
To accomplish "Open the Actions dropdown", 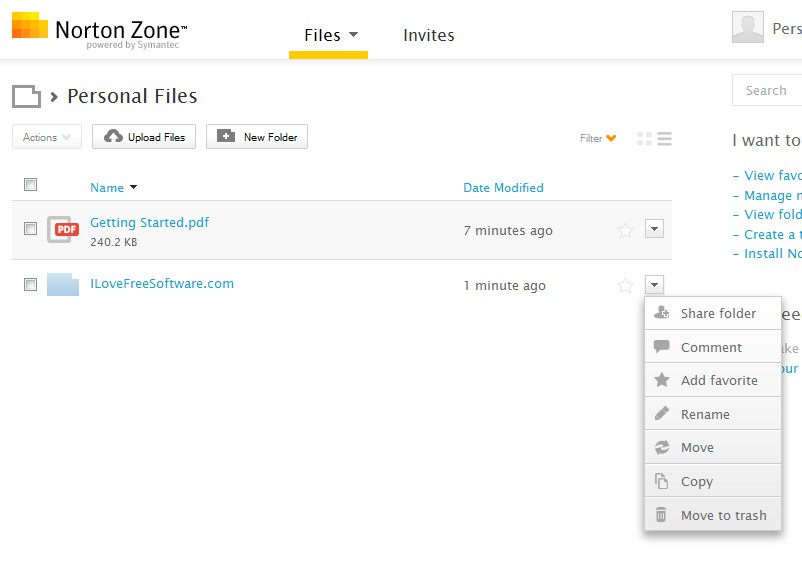I will pos(47,137).
